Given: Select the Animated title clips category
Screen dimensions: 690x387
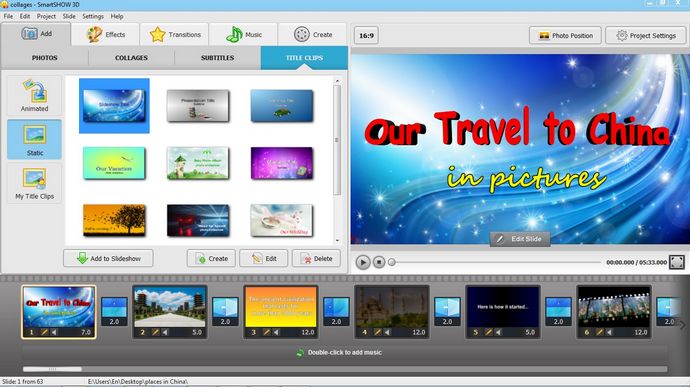Looking at the screenshot, I should pos(34,96).
